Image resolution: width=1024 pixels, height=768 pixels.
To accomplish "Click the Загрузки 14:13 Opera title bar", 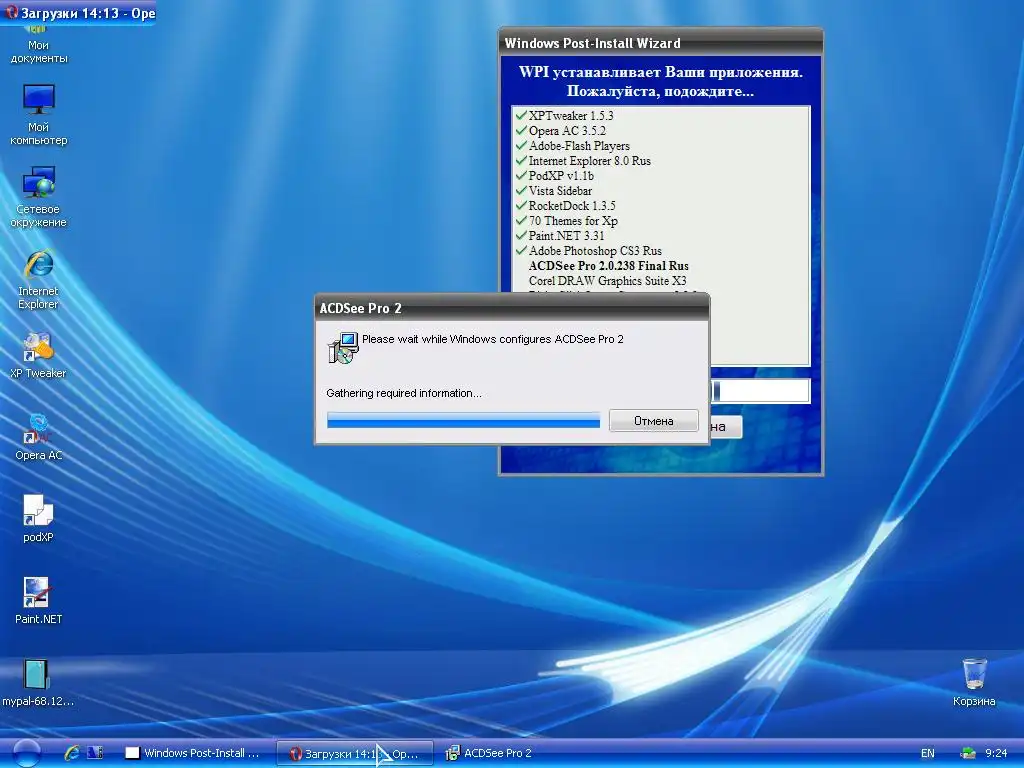I will click(x=78, y=12).
